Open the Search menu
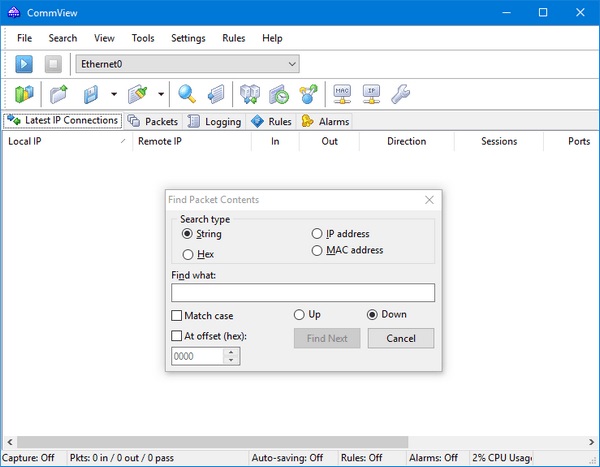The width and height of the screenshot is (600, 467). [63, 38]
